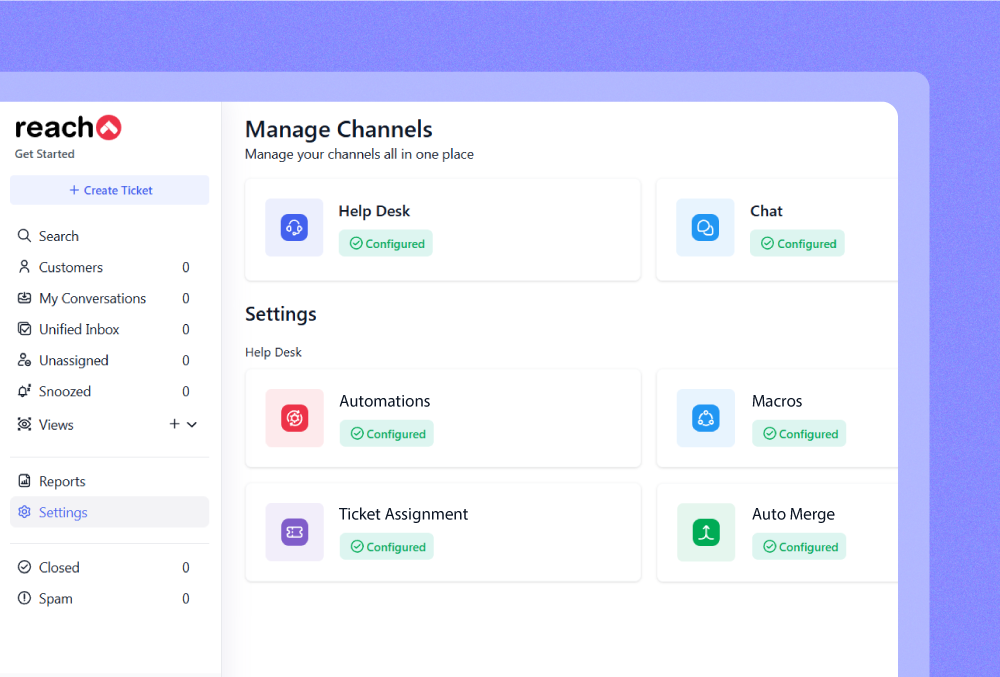This screenshot has width=1000, height=677.
Task: Open Settings in the sidebar
Action: pyautogui.click(x=63, y=512)
